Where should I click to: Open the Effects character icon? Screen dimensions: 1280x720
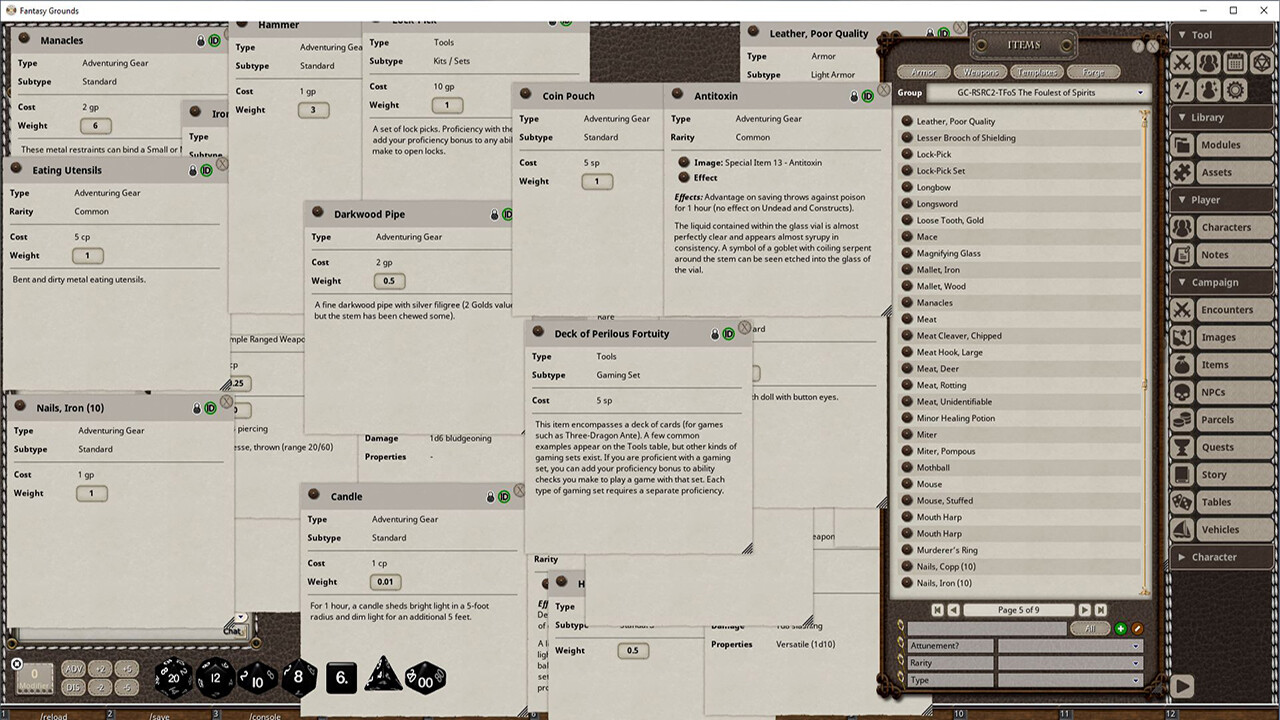point(1209,90)
